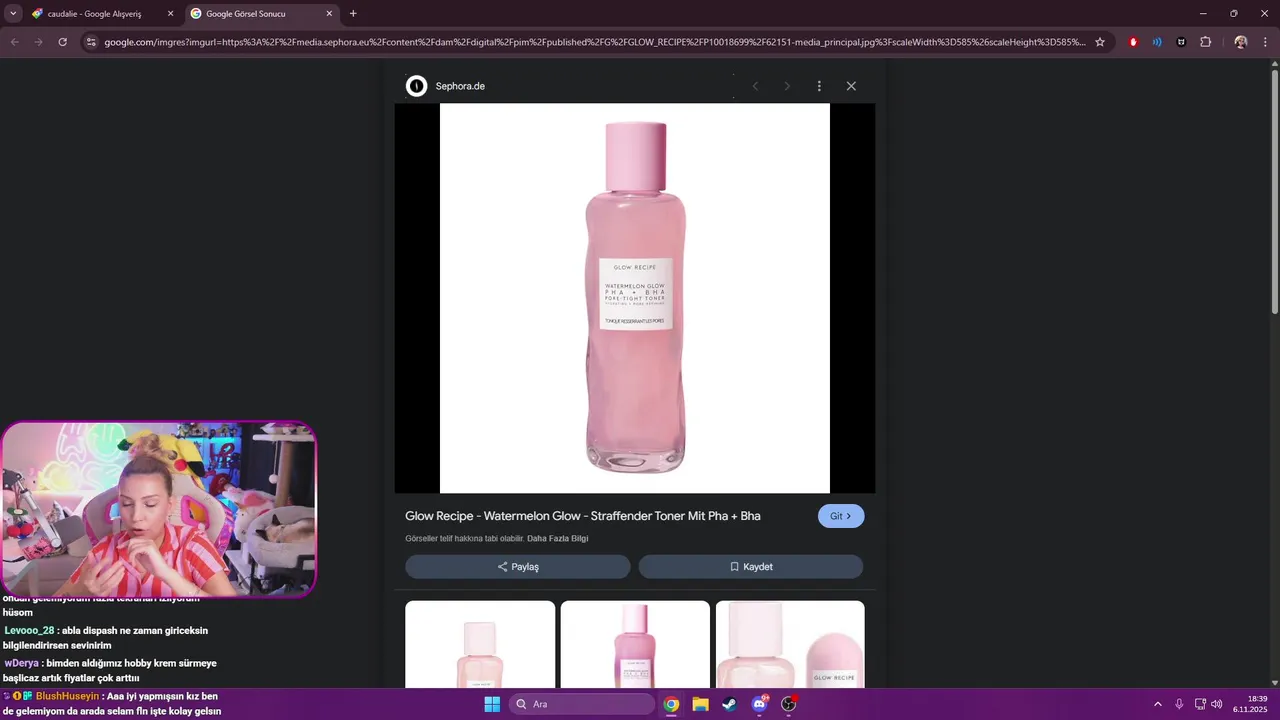Click the Git button to visit page
1280x720 pixels.
(841, 516)
